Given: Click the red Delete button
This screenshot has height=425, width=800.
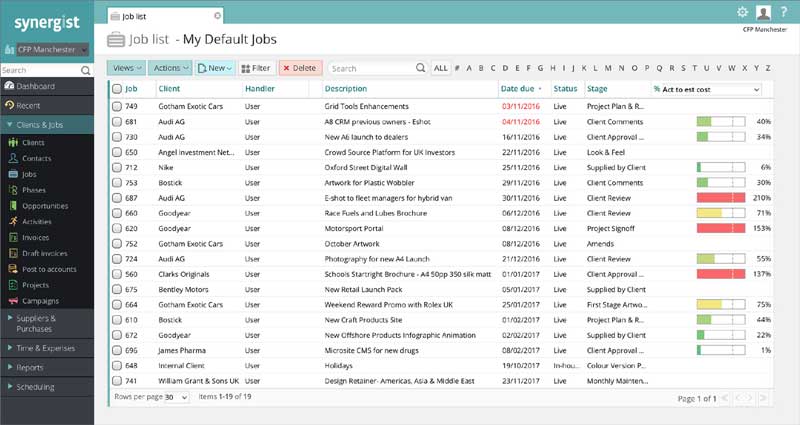Looking at the screenshot, I should [299, 68].
